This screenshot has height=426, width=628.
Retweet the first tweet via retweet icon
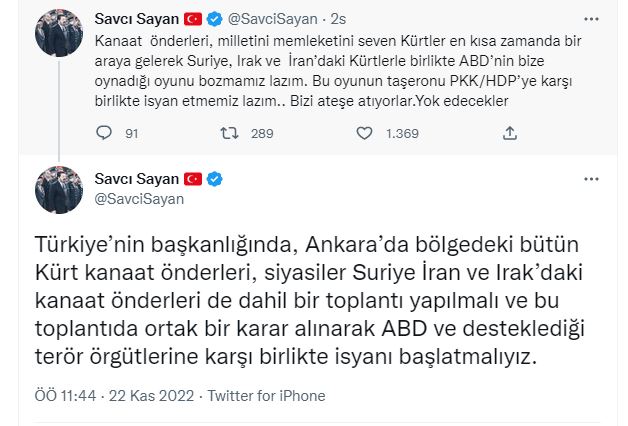[229, 133]
